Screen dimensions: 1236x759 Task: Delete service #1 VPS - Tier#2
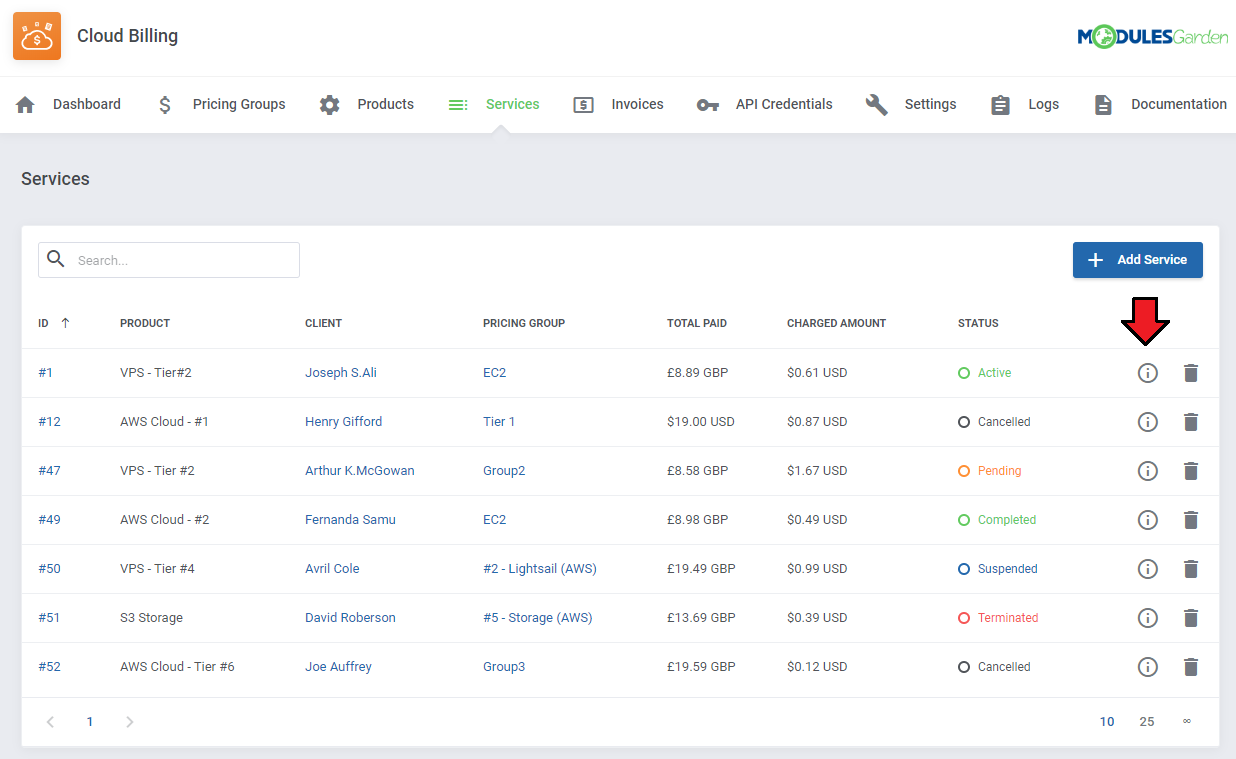[x=1190, y=373]
